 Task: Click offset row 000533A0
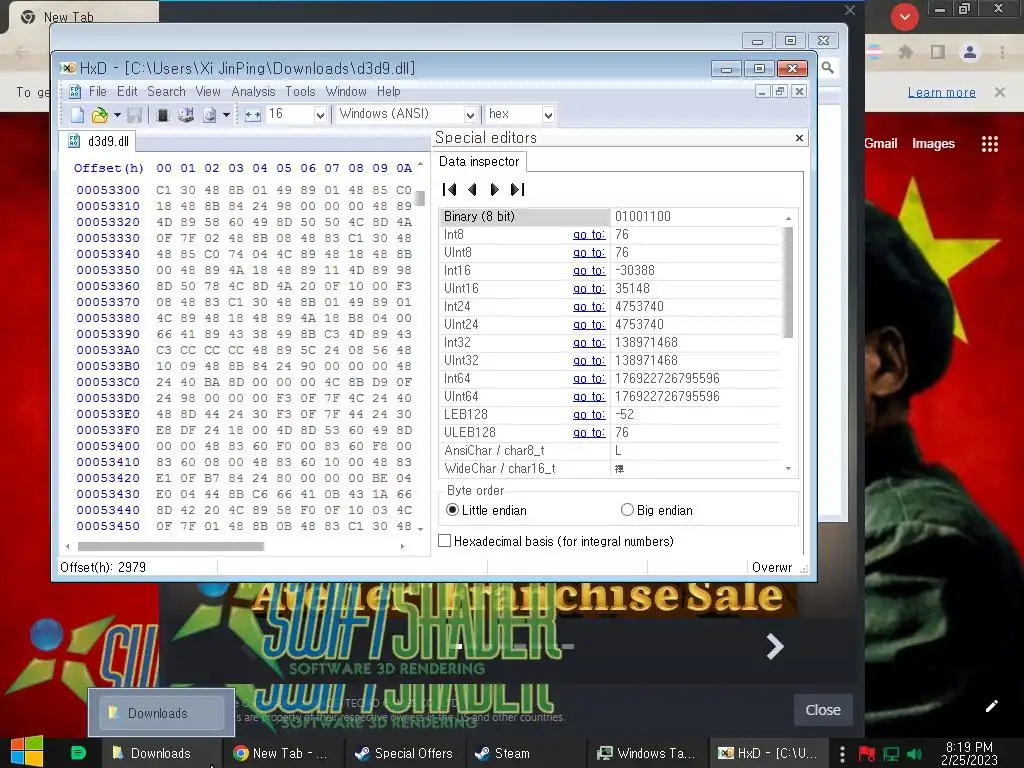[108, 350]
